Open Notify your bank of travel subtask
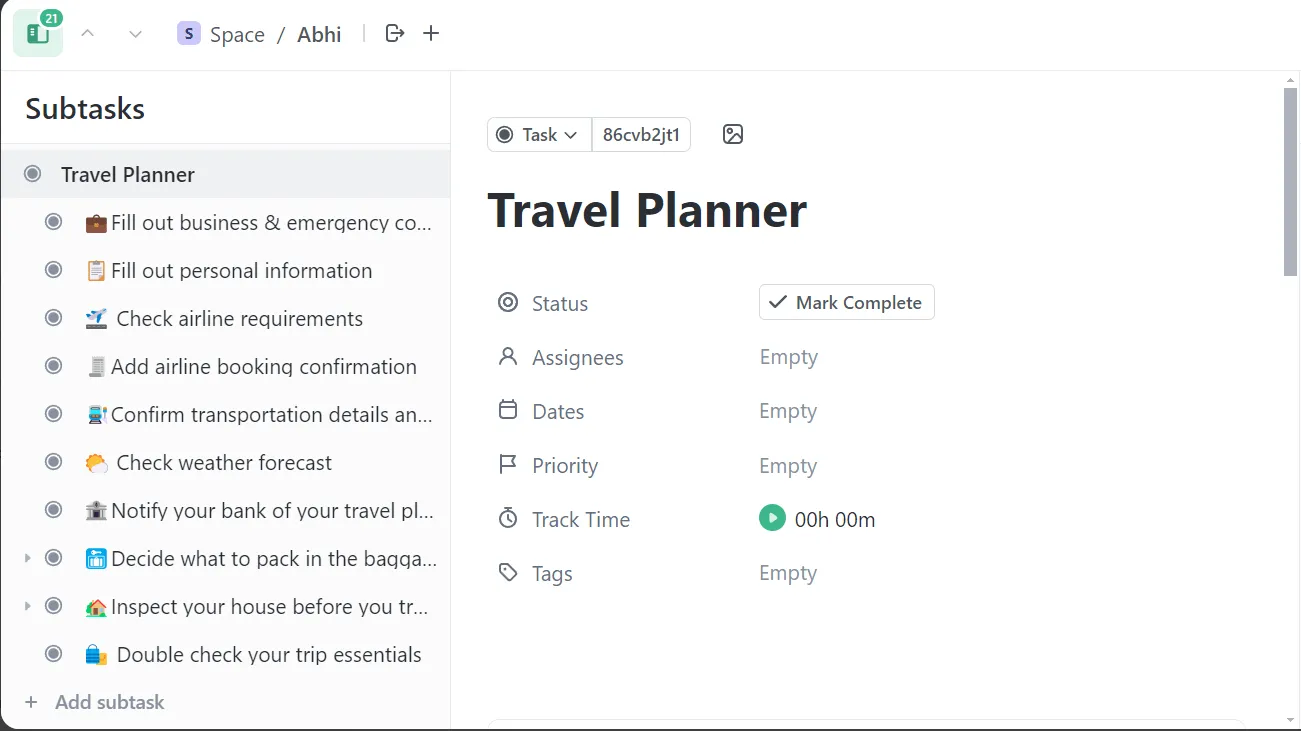Screen dimensions: 1301x731 [x=272, y=511]
